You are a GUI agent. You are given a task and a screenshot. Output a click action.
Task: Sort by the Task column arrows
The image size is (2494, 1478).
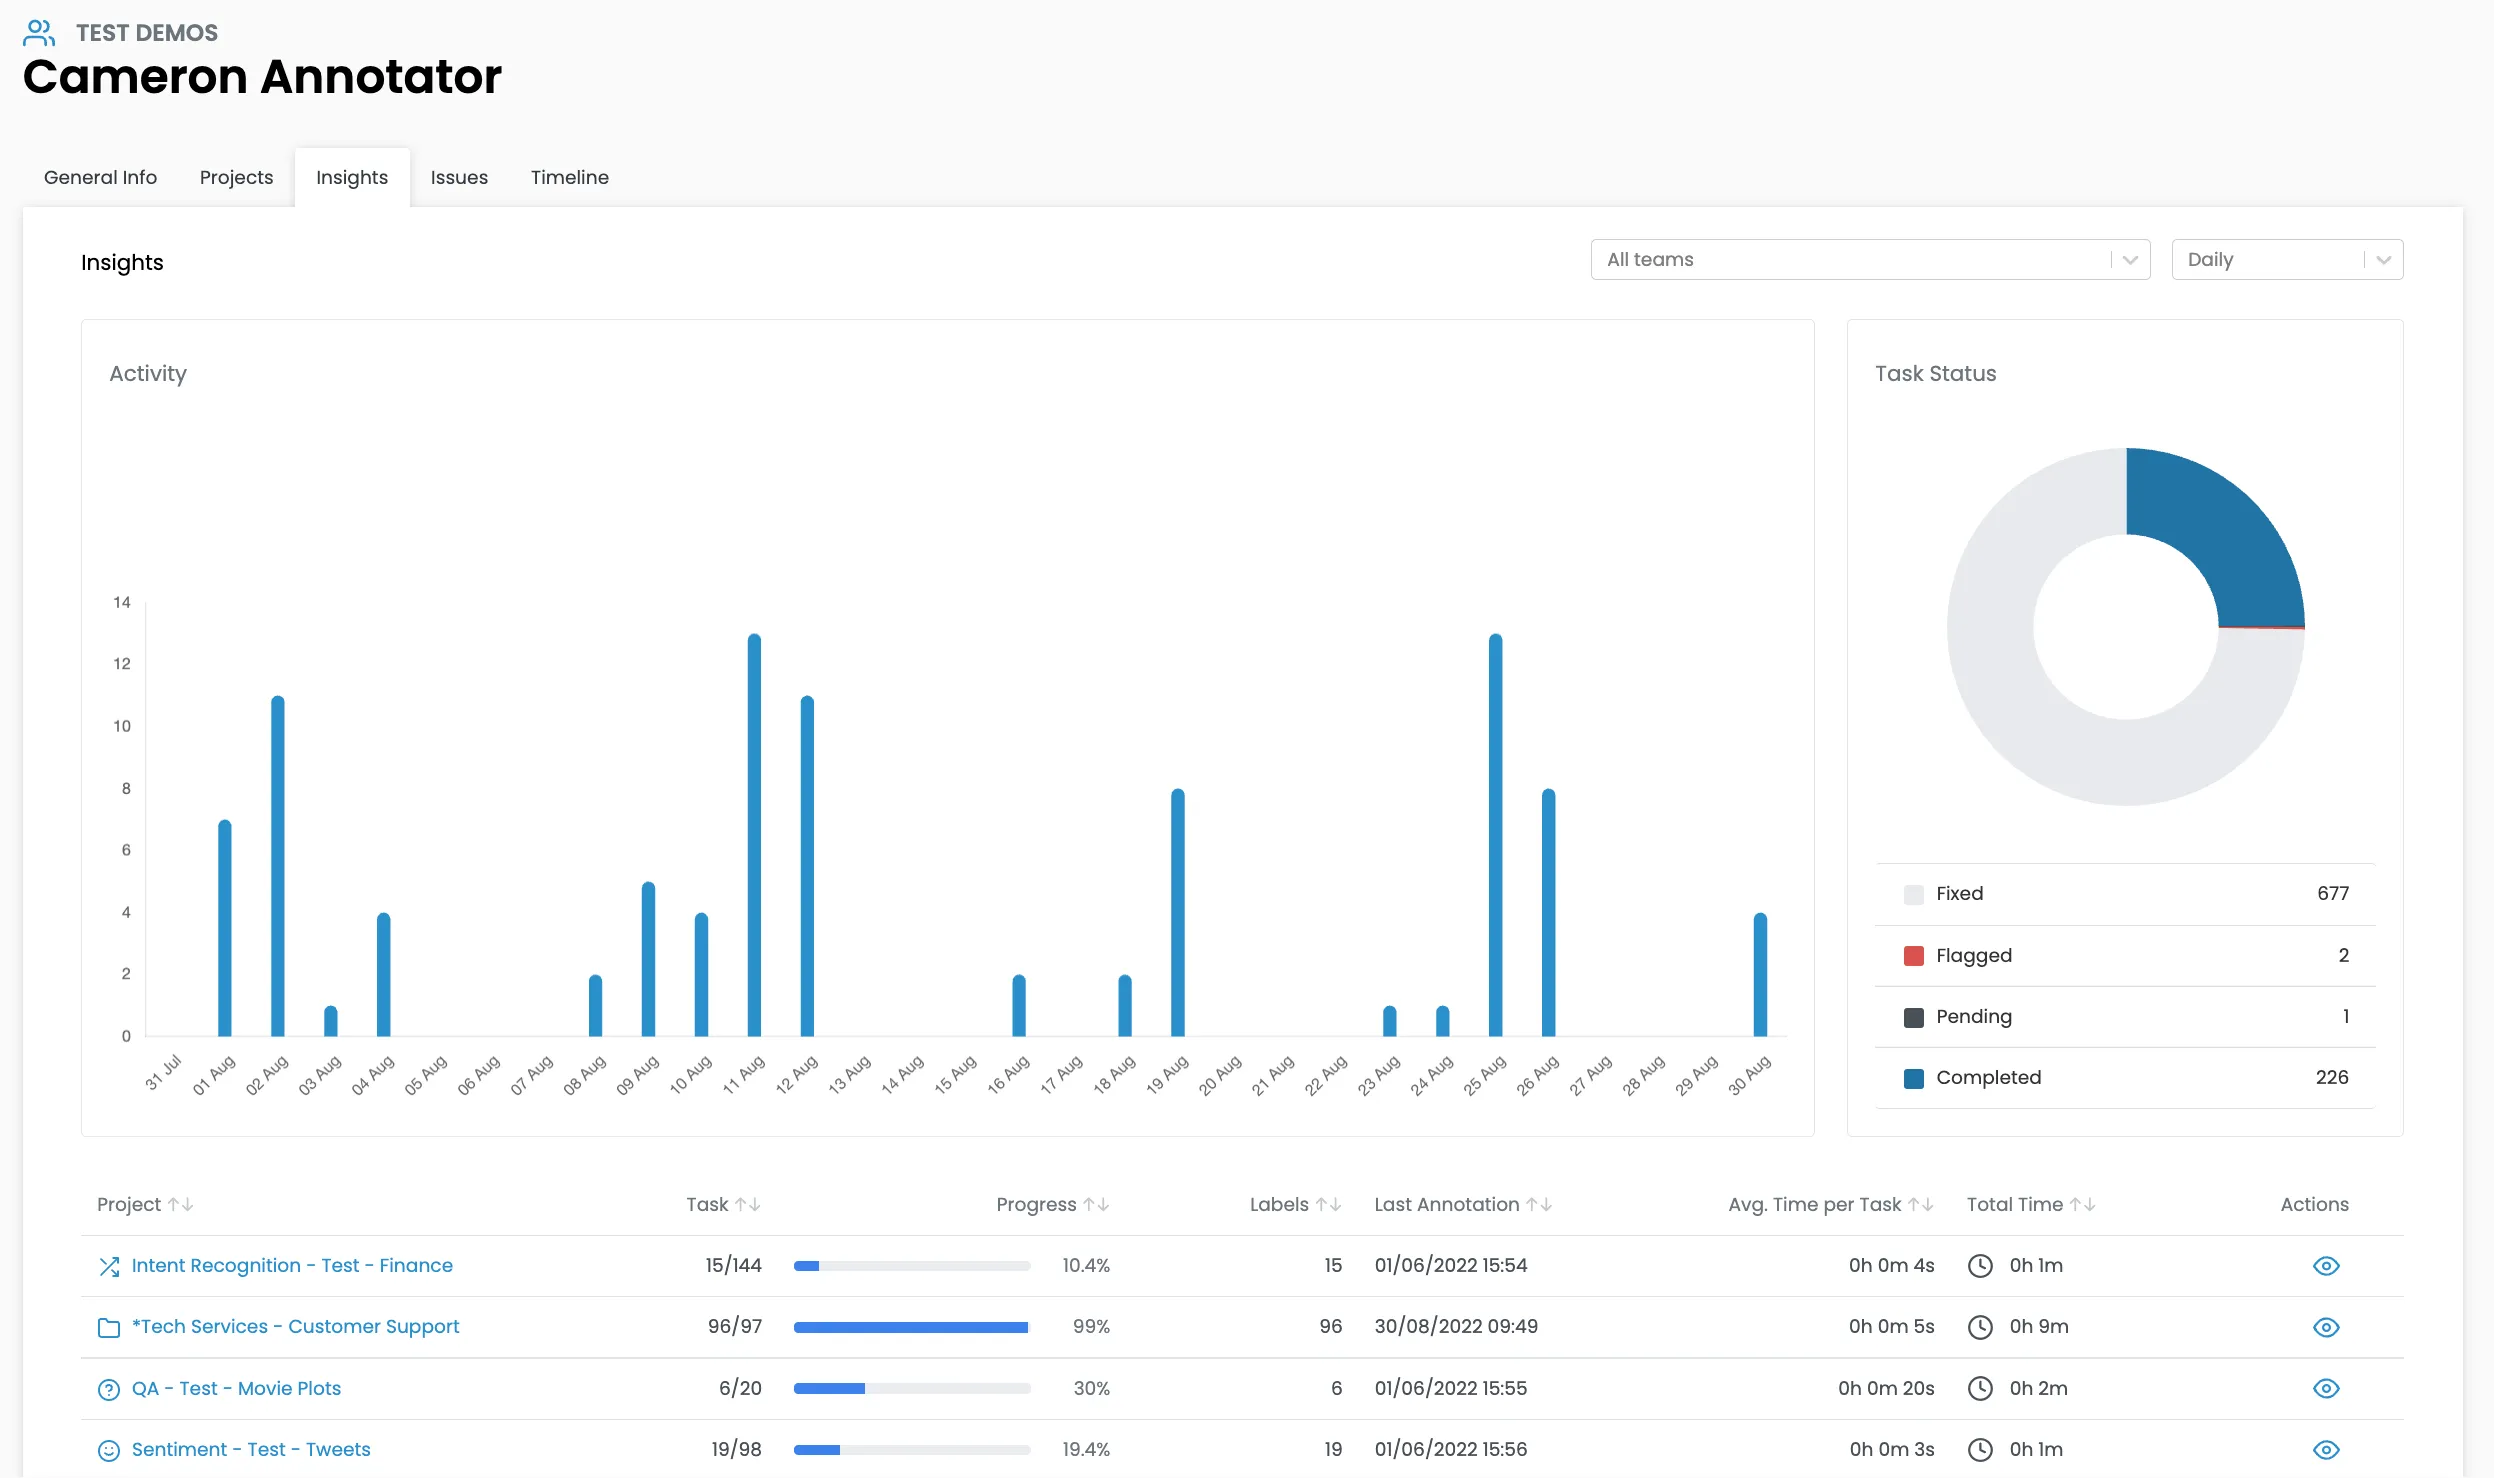coord(748,1204)
